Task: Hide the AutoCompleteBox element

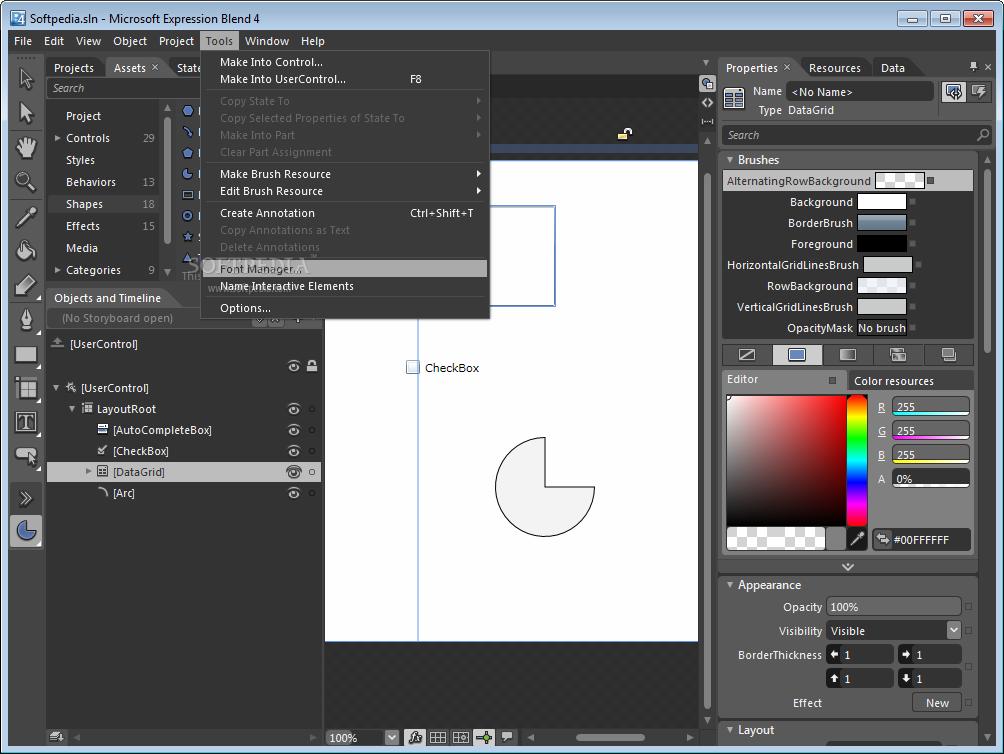Action: click(293, 430)
